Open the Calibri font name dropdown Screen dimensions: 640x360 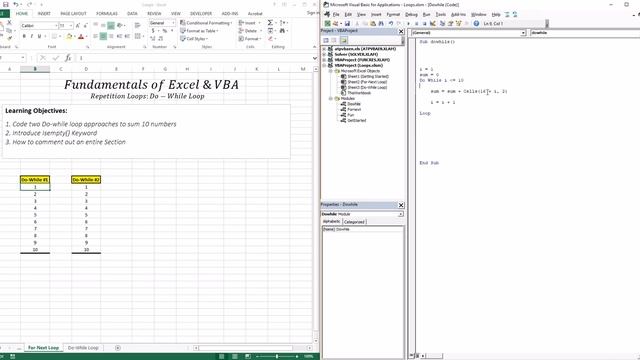[56, 26]
